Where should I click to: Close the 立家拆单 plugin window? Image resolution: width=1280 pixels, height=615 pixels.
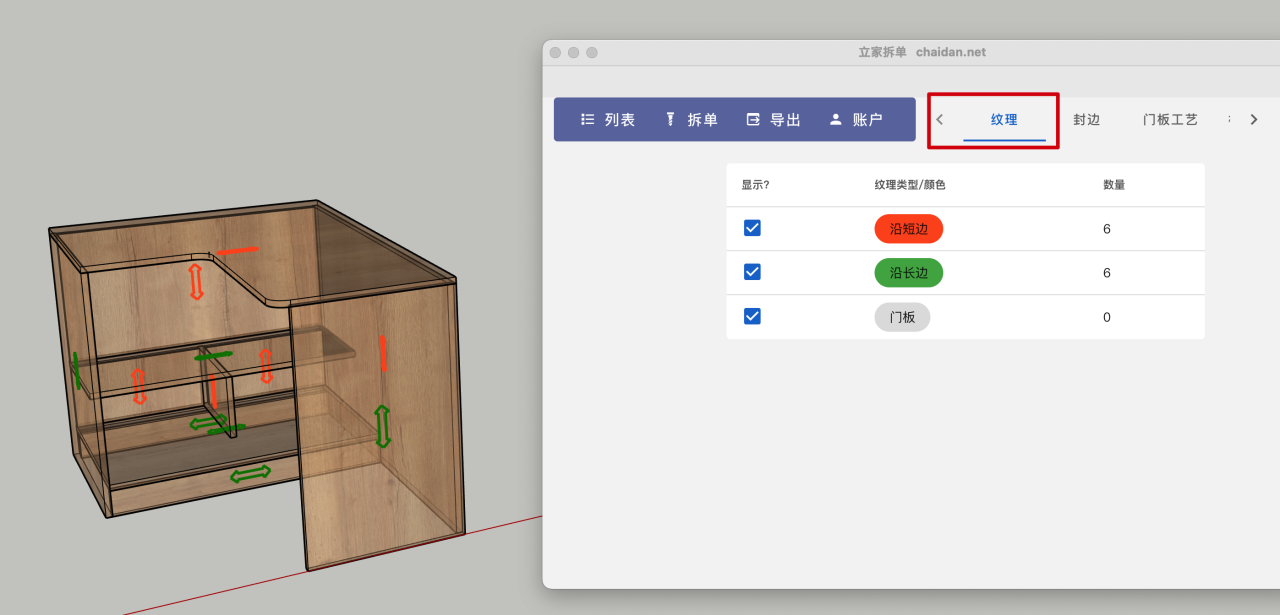click(555, 52)
